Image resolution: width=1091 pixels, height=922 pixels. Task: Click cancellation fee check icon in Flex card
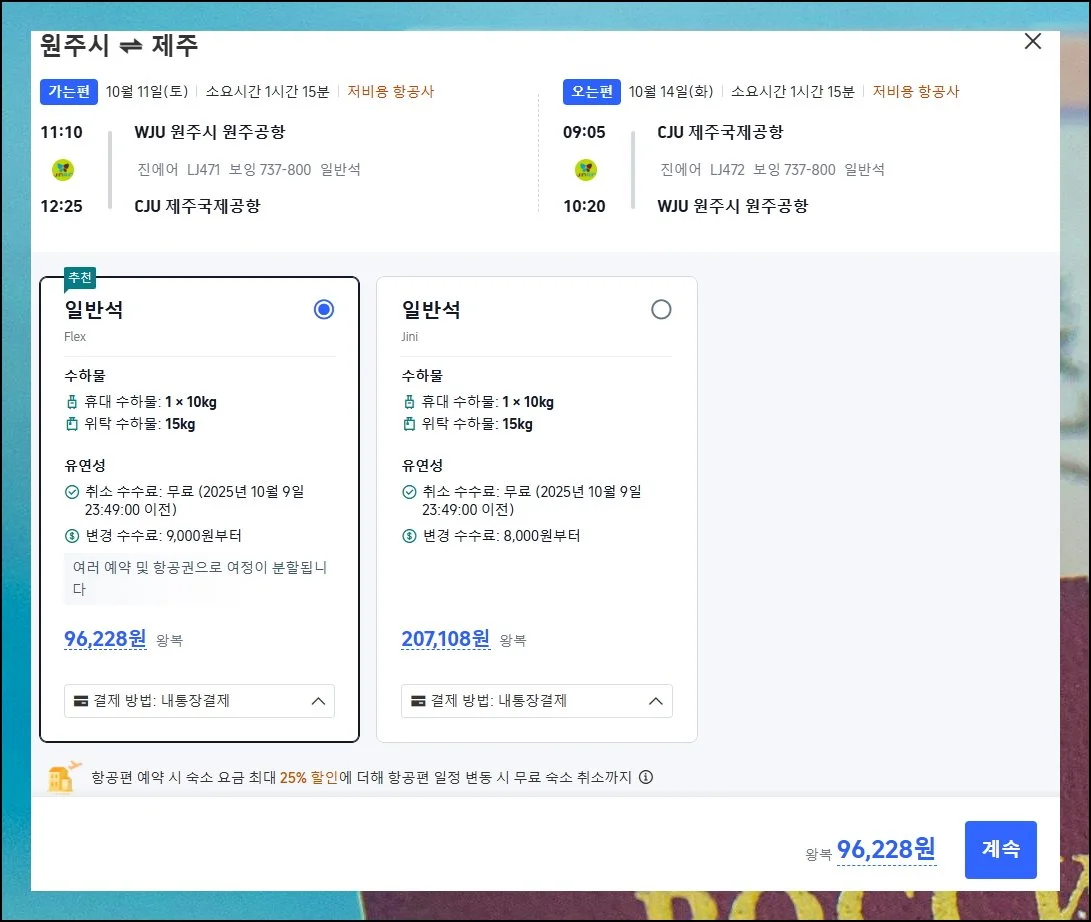click(72, 492)
